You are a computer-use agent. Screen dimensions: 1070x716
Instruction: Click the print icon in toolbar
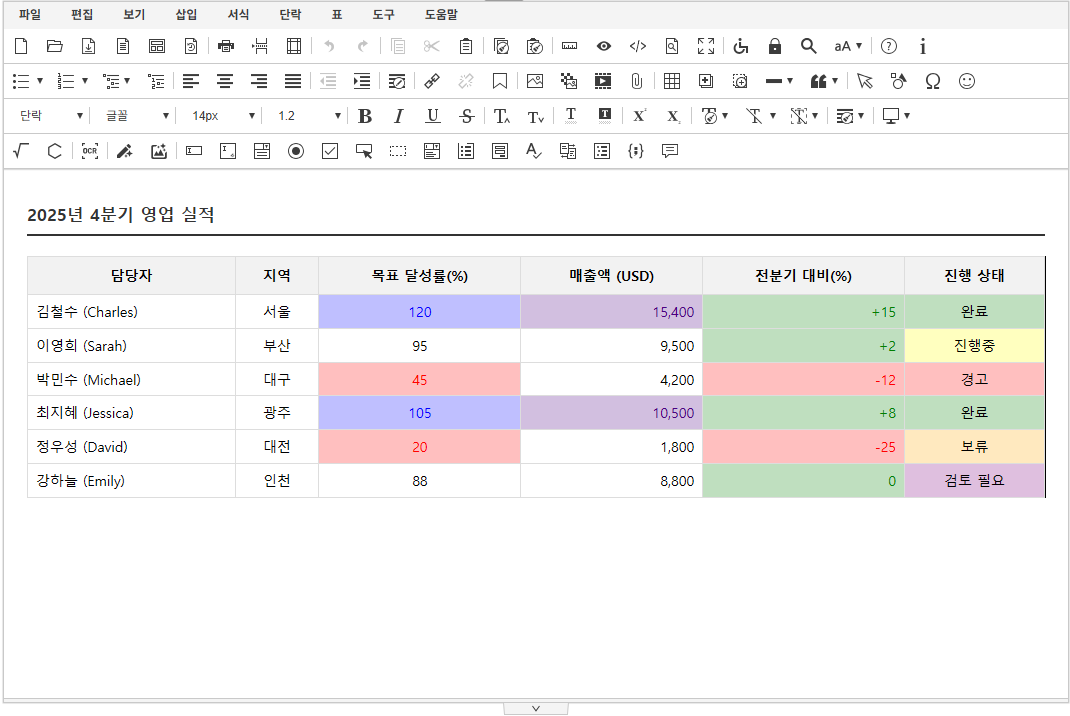coord(226,46)
